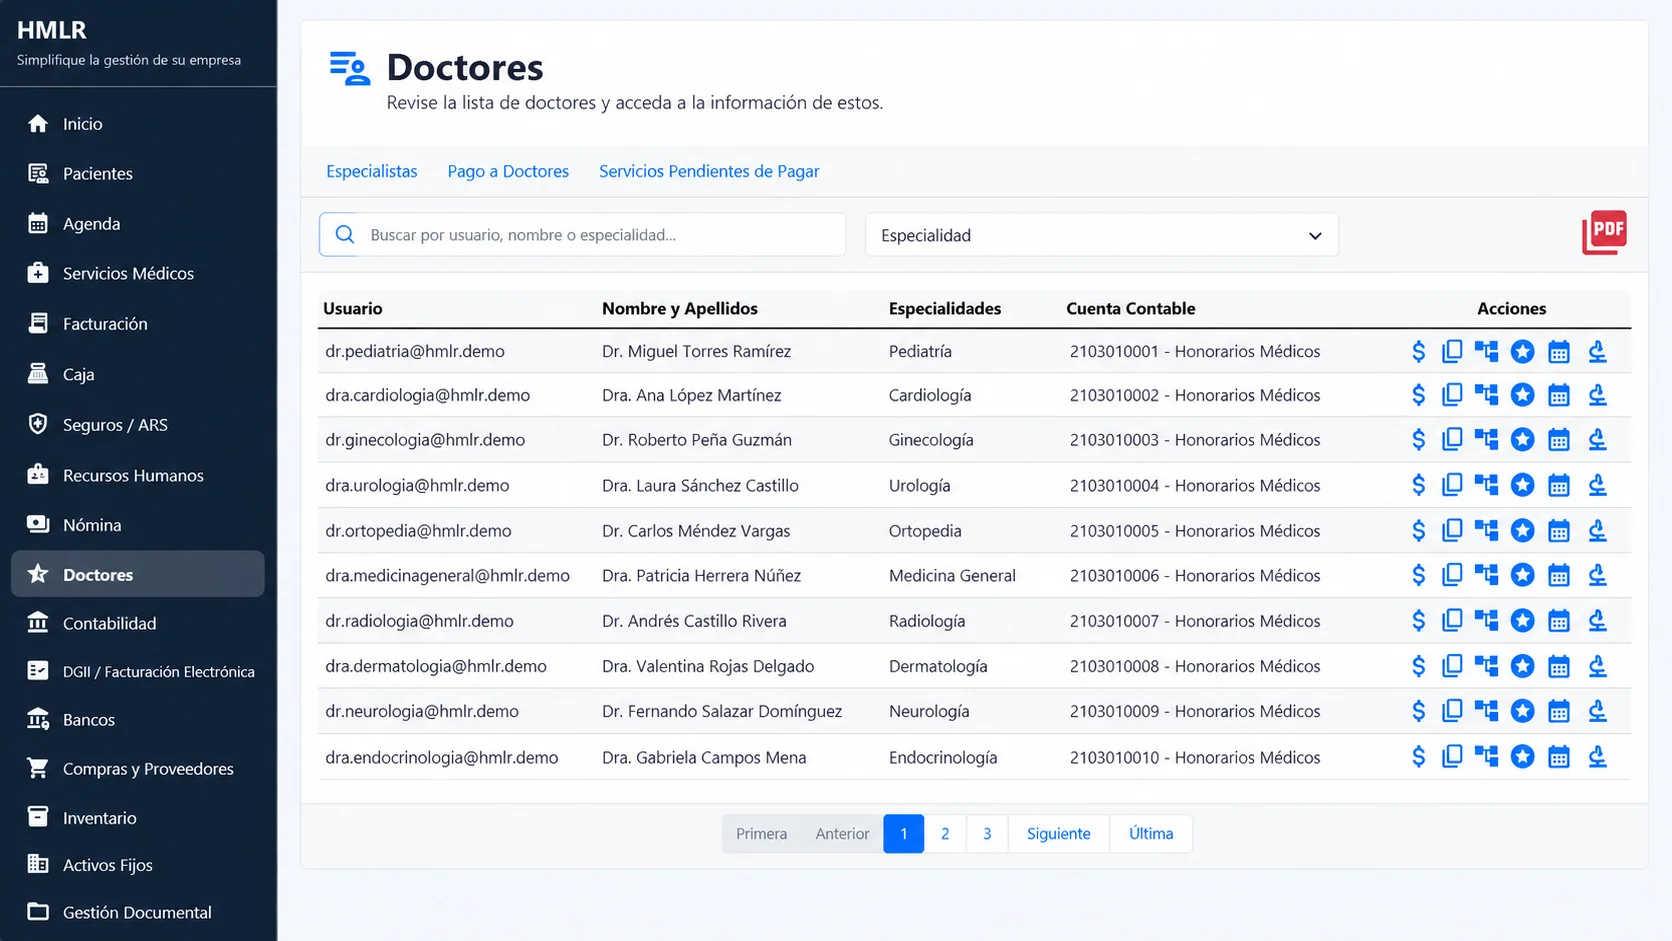Image resolution: width=1672 pixels, height=941 pixels.
Task: Select user dr.radiologia@hmlr.demo
Action: [420, 621]
